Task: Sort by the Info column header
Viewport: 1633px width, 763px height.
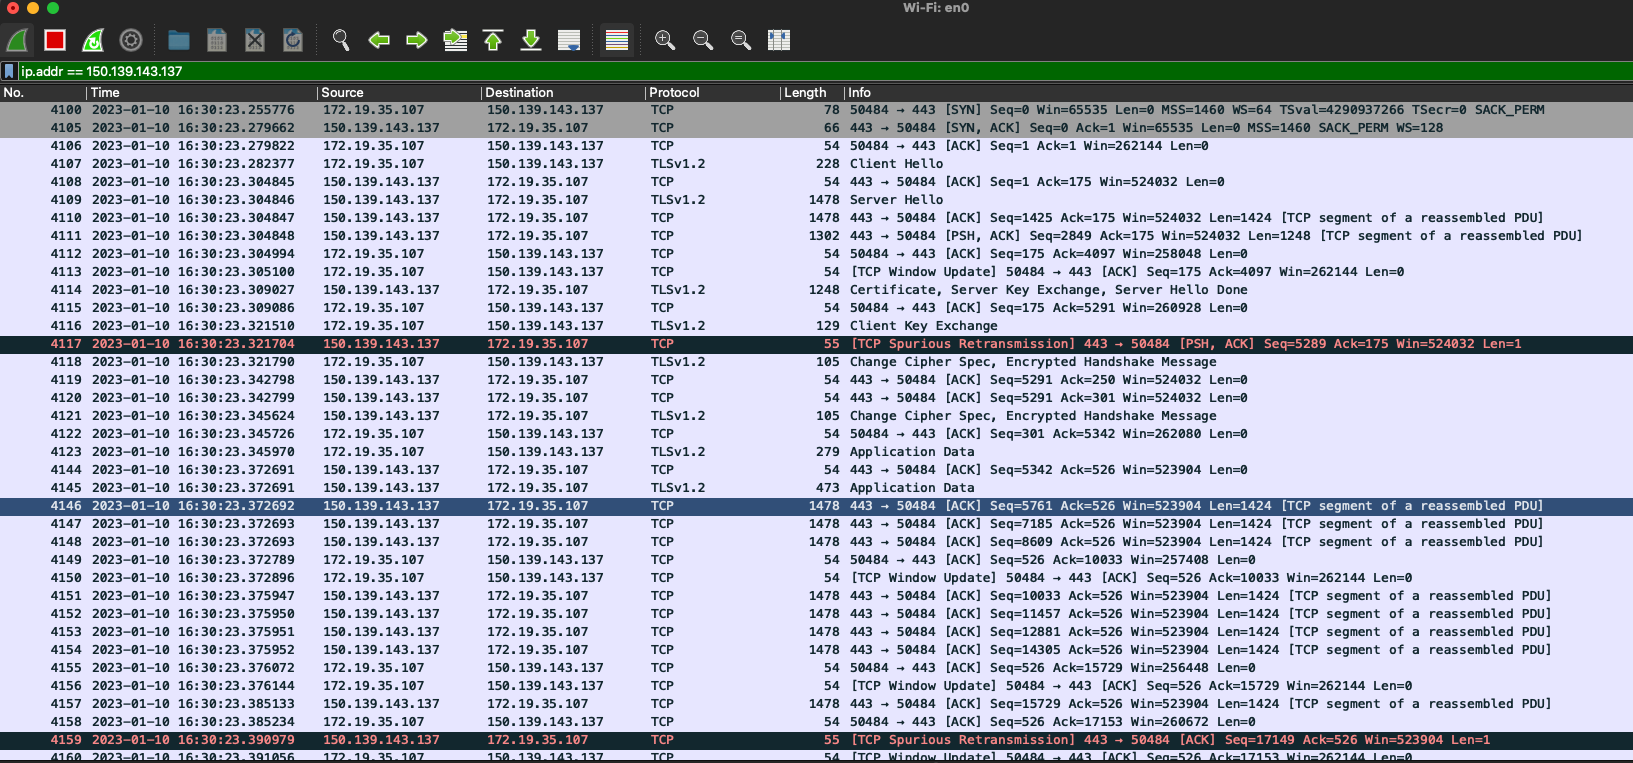Action: pos(1238,92)
